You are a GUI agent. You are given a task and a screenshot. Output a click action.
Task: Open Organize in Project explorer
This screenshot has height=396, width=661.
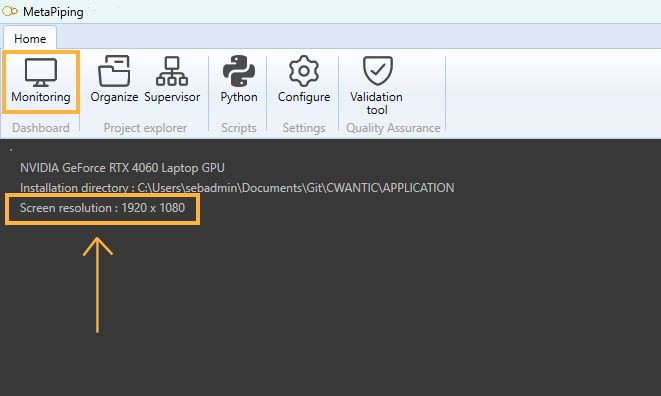tap(114, 80)
